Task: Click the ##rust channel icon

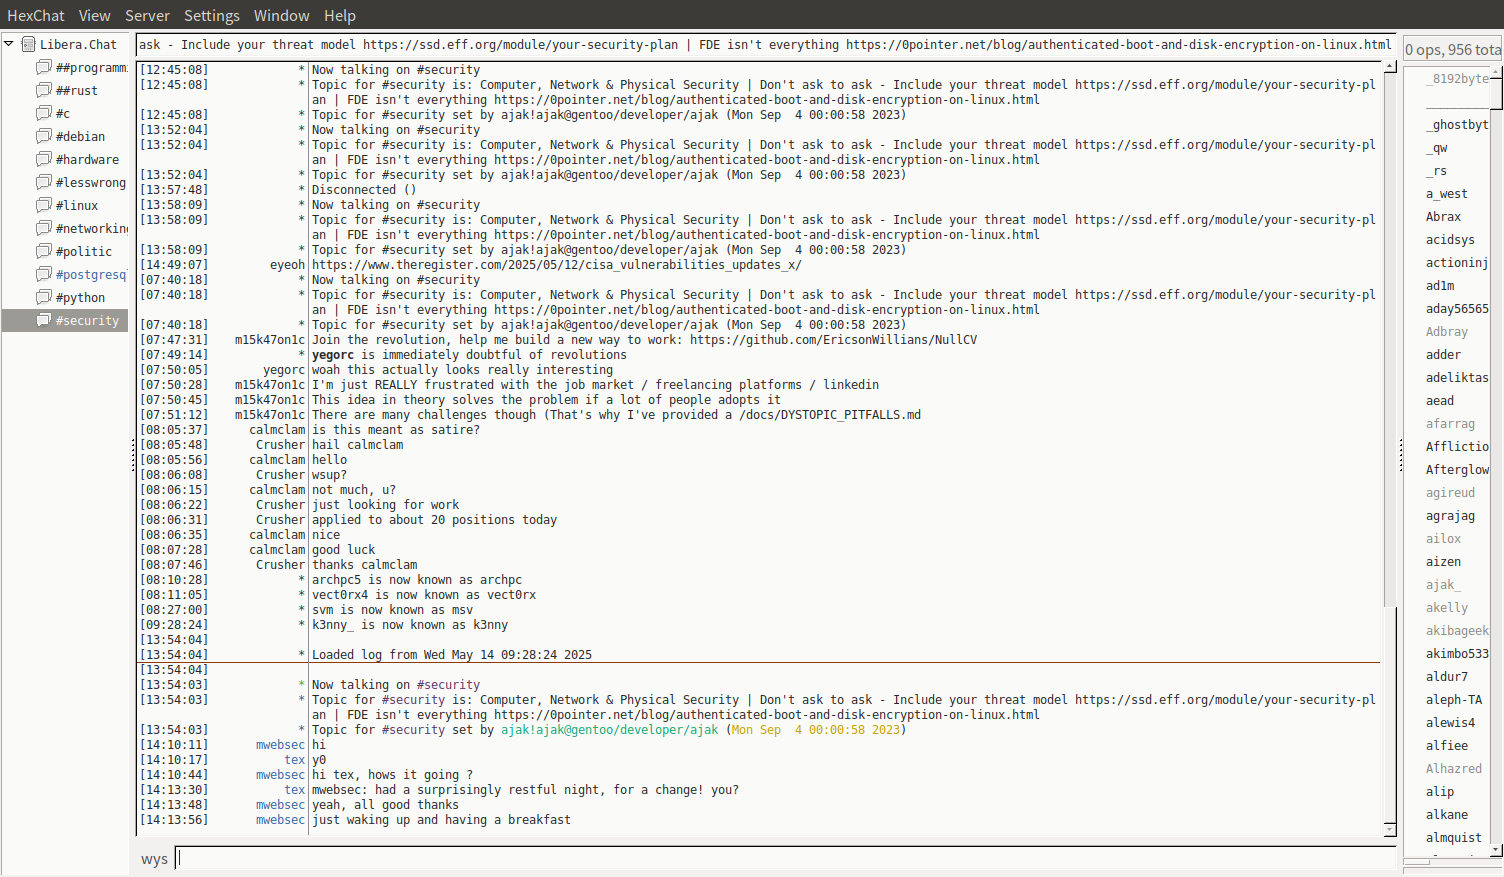Action: click(x=44, y=90)
